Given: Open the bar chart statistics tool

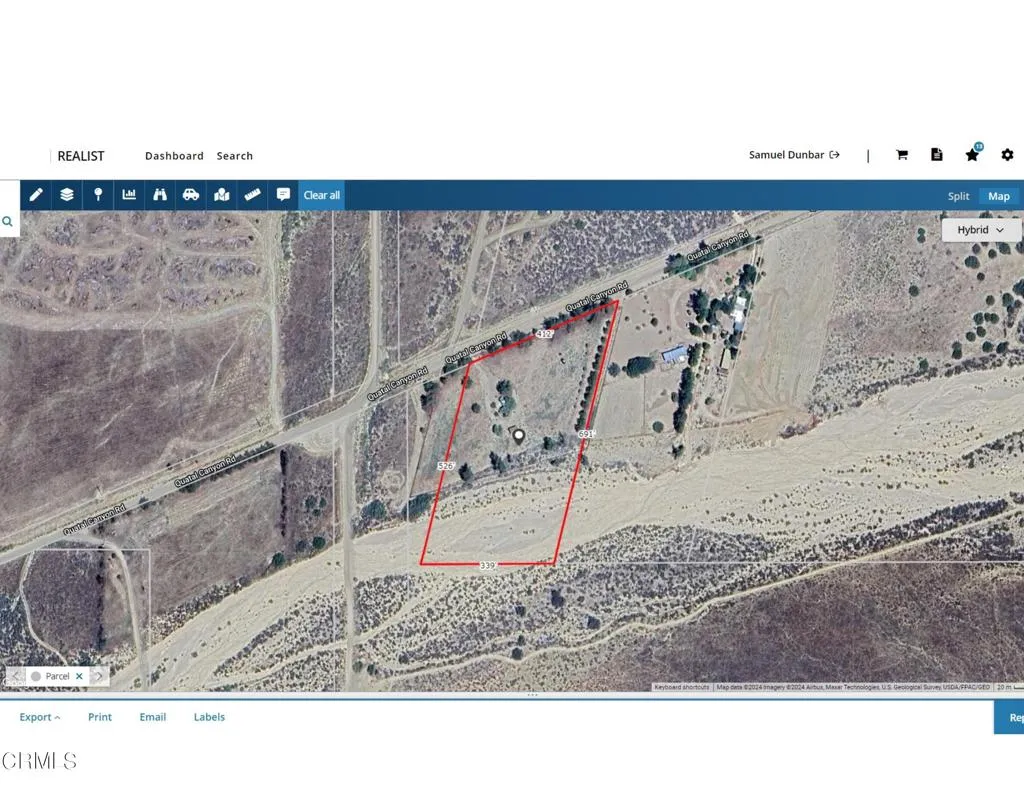Looking at the screenshot, I should pos(129,195).
